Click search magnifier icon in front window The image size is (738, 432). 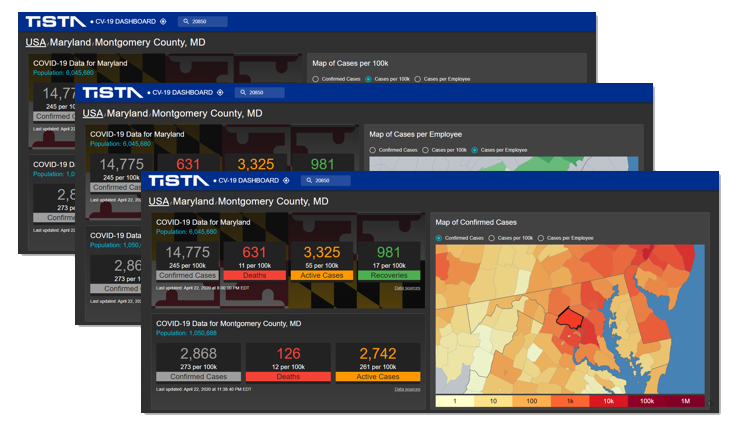point(309,181)
